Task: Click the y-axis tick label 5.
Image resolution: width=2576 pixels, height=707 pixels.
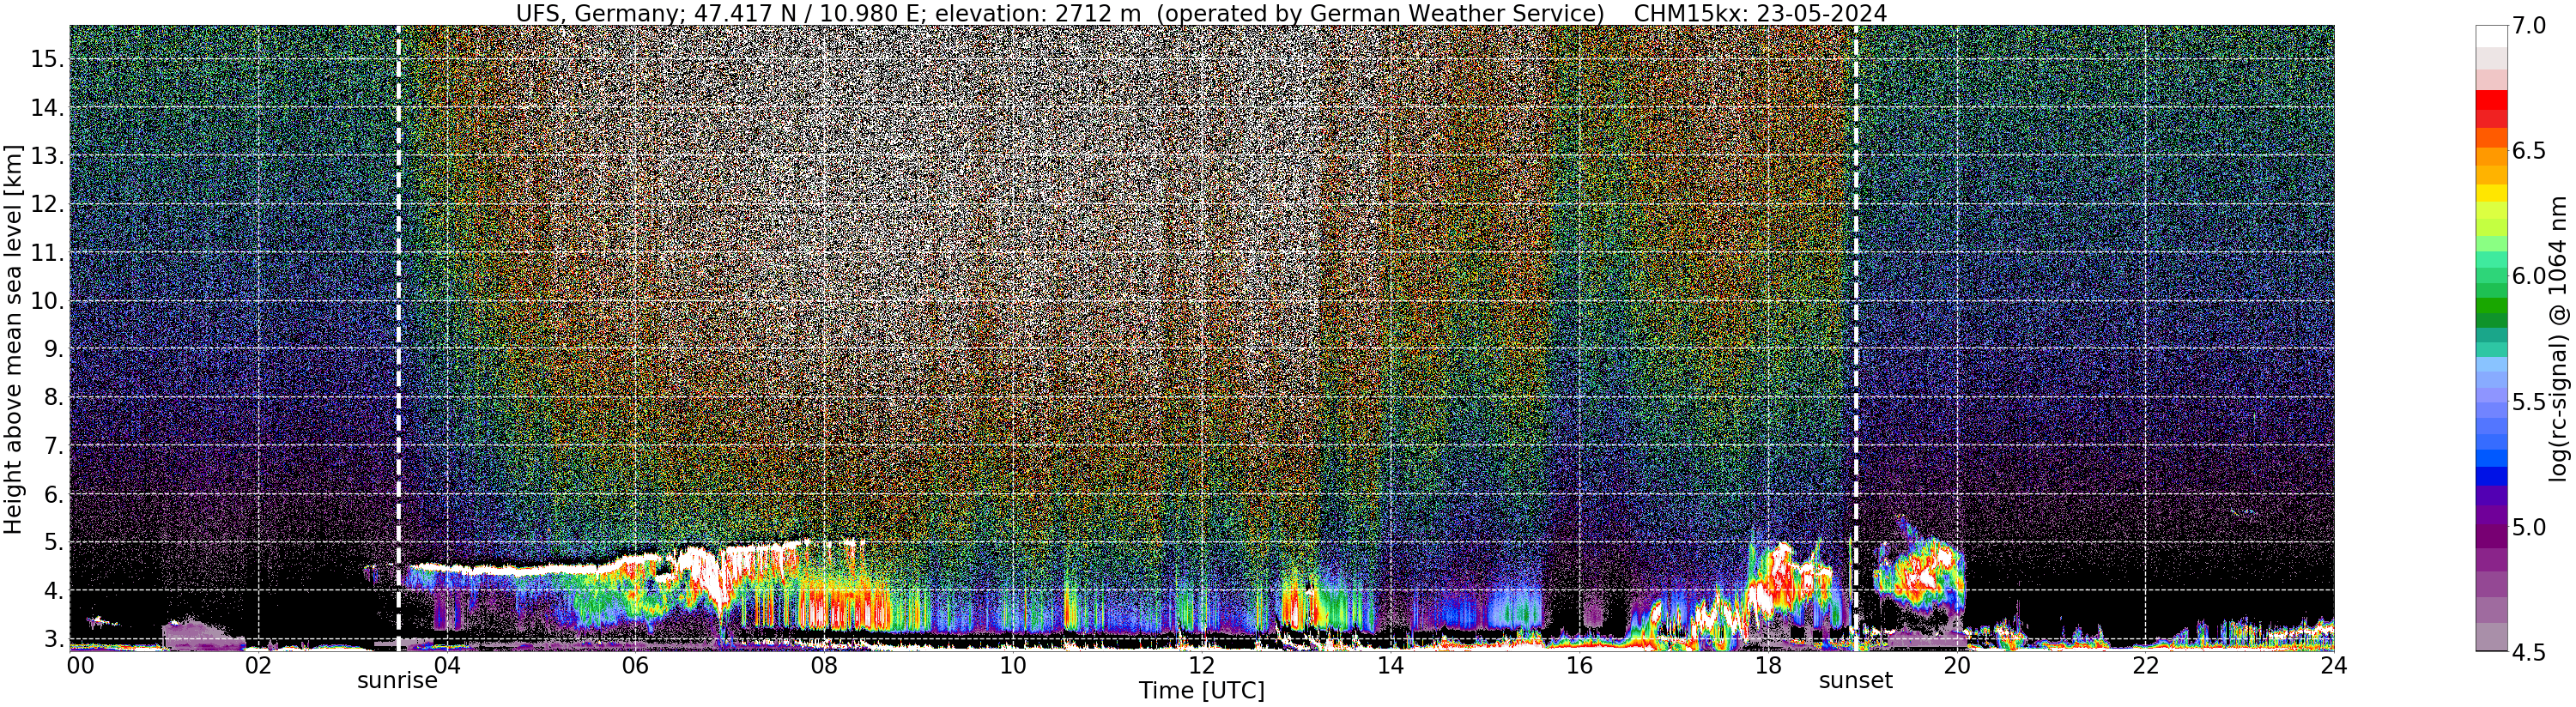Action: click(x=54, y=543)
